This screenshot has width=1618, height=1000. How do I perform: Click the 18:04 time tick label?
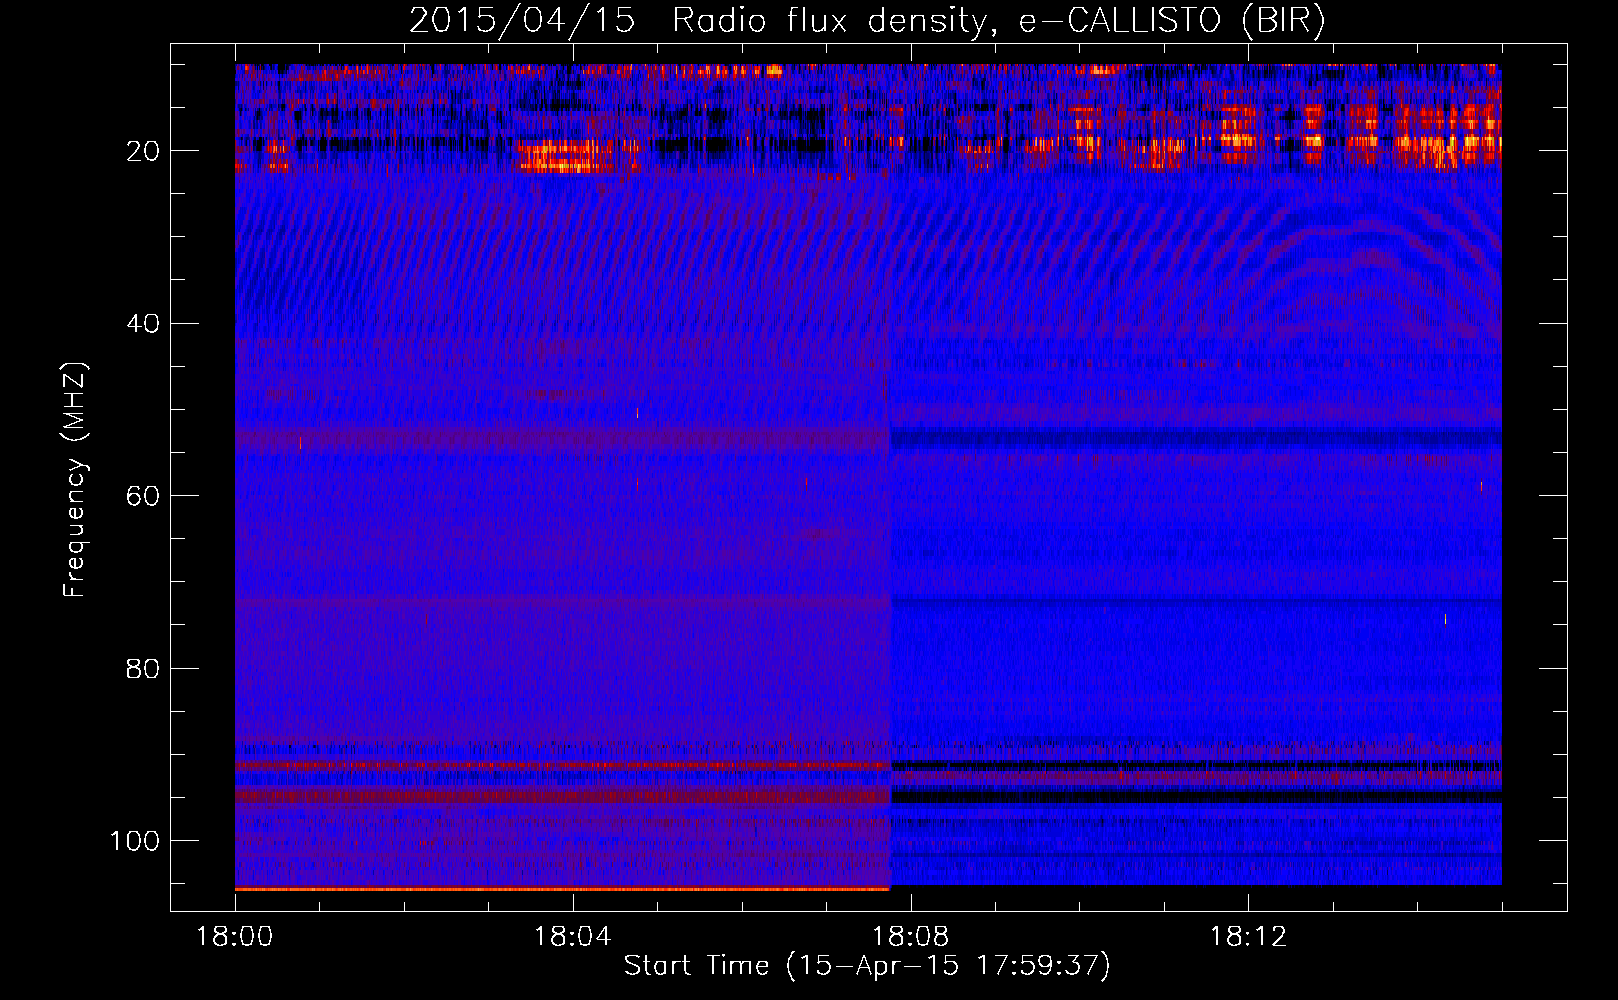click(x=572, y=937)
